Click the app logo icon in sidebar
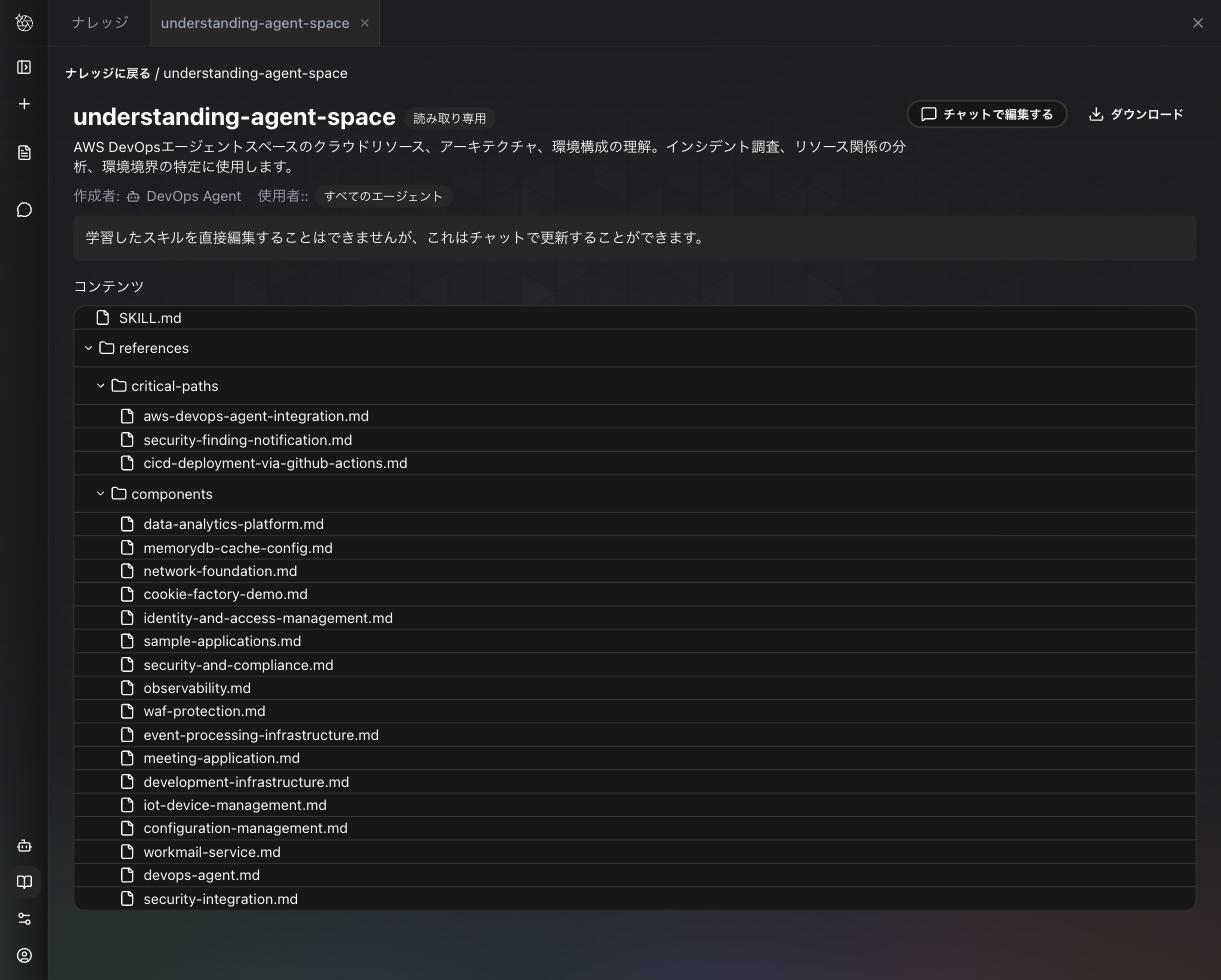Image resolution: width=1221 pixels, height=980 pixels. (x=24, y=22)
